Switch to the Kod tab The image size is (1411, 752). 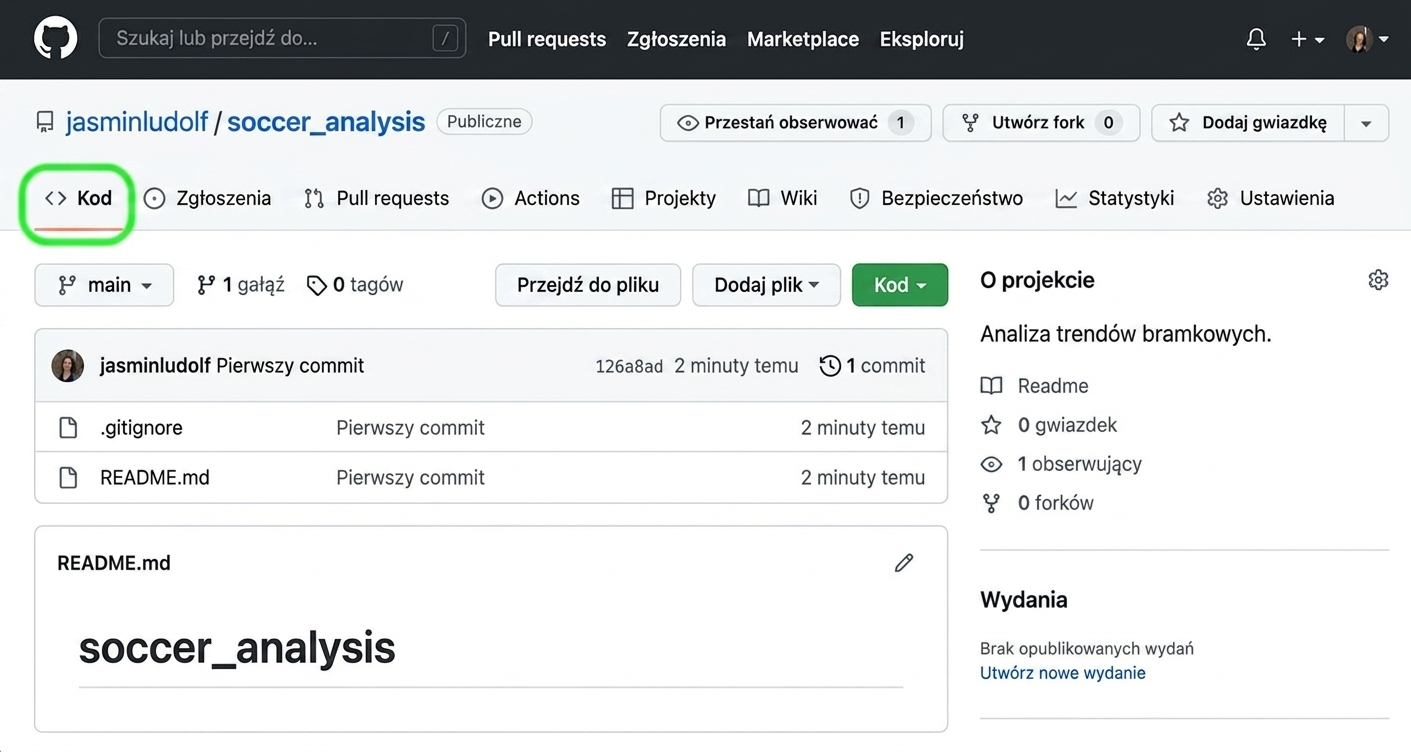click(x=78, y=198)
